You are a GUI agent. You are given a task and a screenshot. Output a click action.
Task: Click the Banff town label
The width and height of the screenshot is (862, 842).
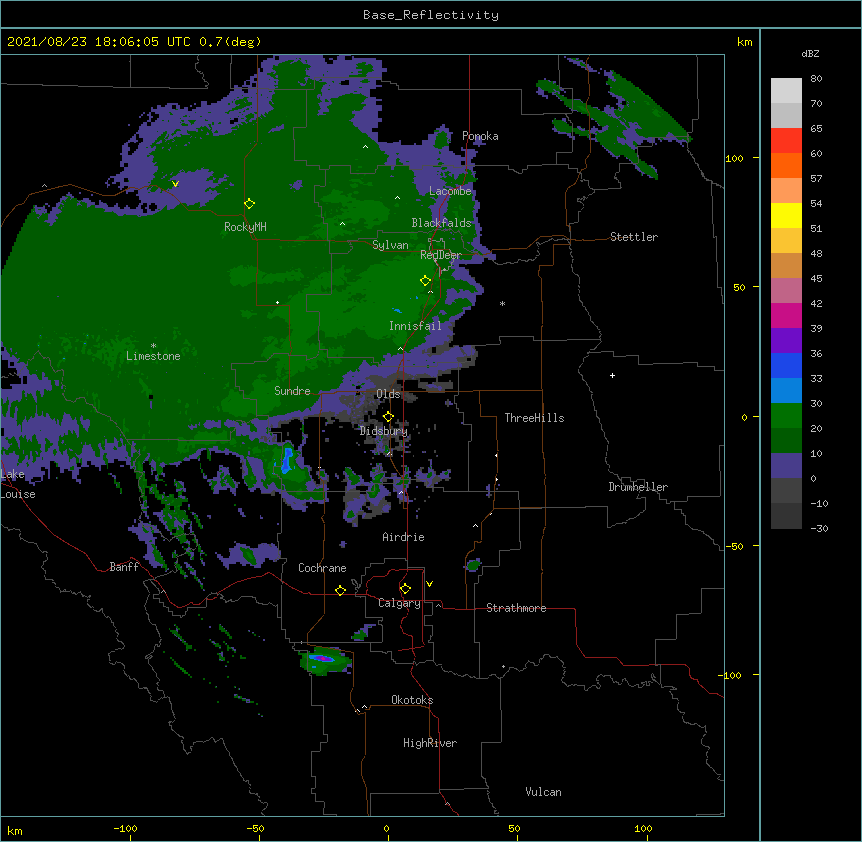(124, 567)
